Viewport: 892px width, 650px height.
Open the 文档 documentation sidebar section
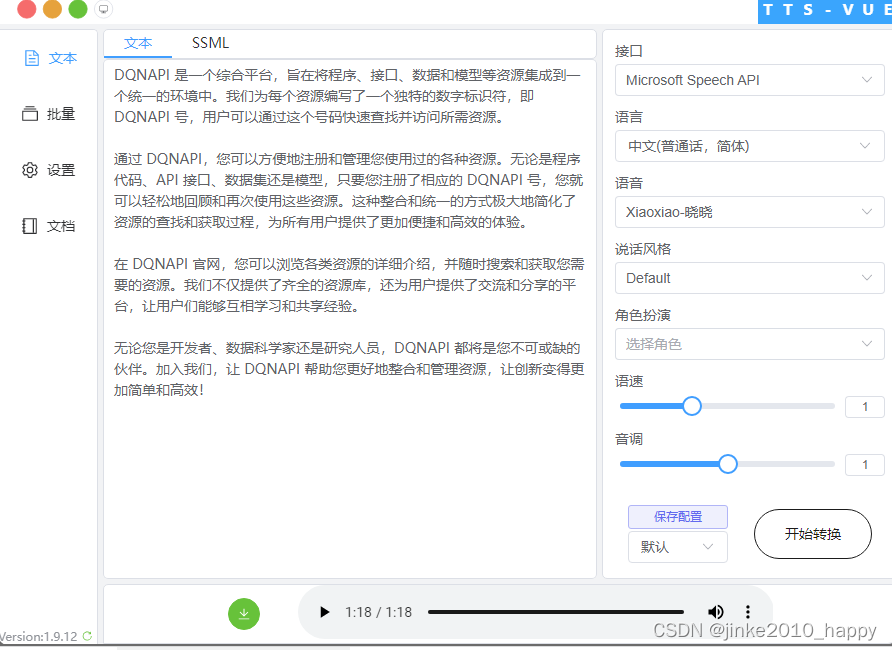pos(49,226)
